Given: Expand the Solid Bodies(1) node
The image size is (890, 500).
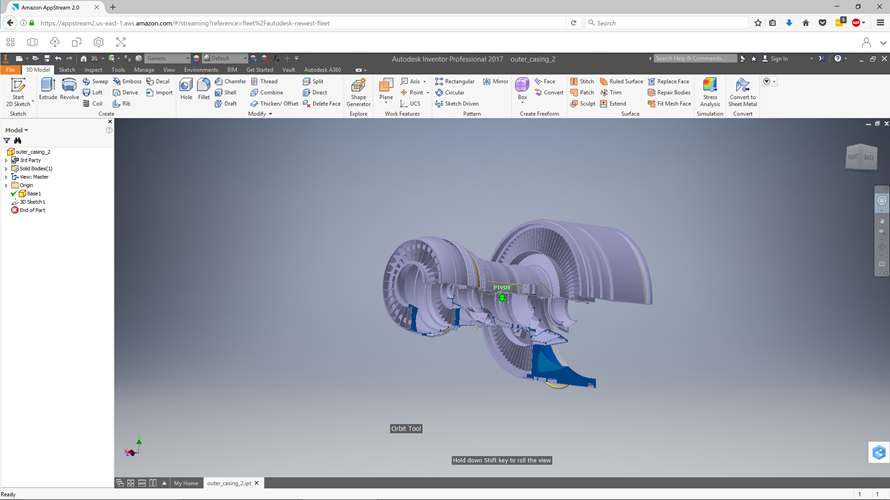Looking at the screenshot, I should (6, 169).
